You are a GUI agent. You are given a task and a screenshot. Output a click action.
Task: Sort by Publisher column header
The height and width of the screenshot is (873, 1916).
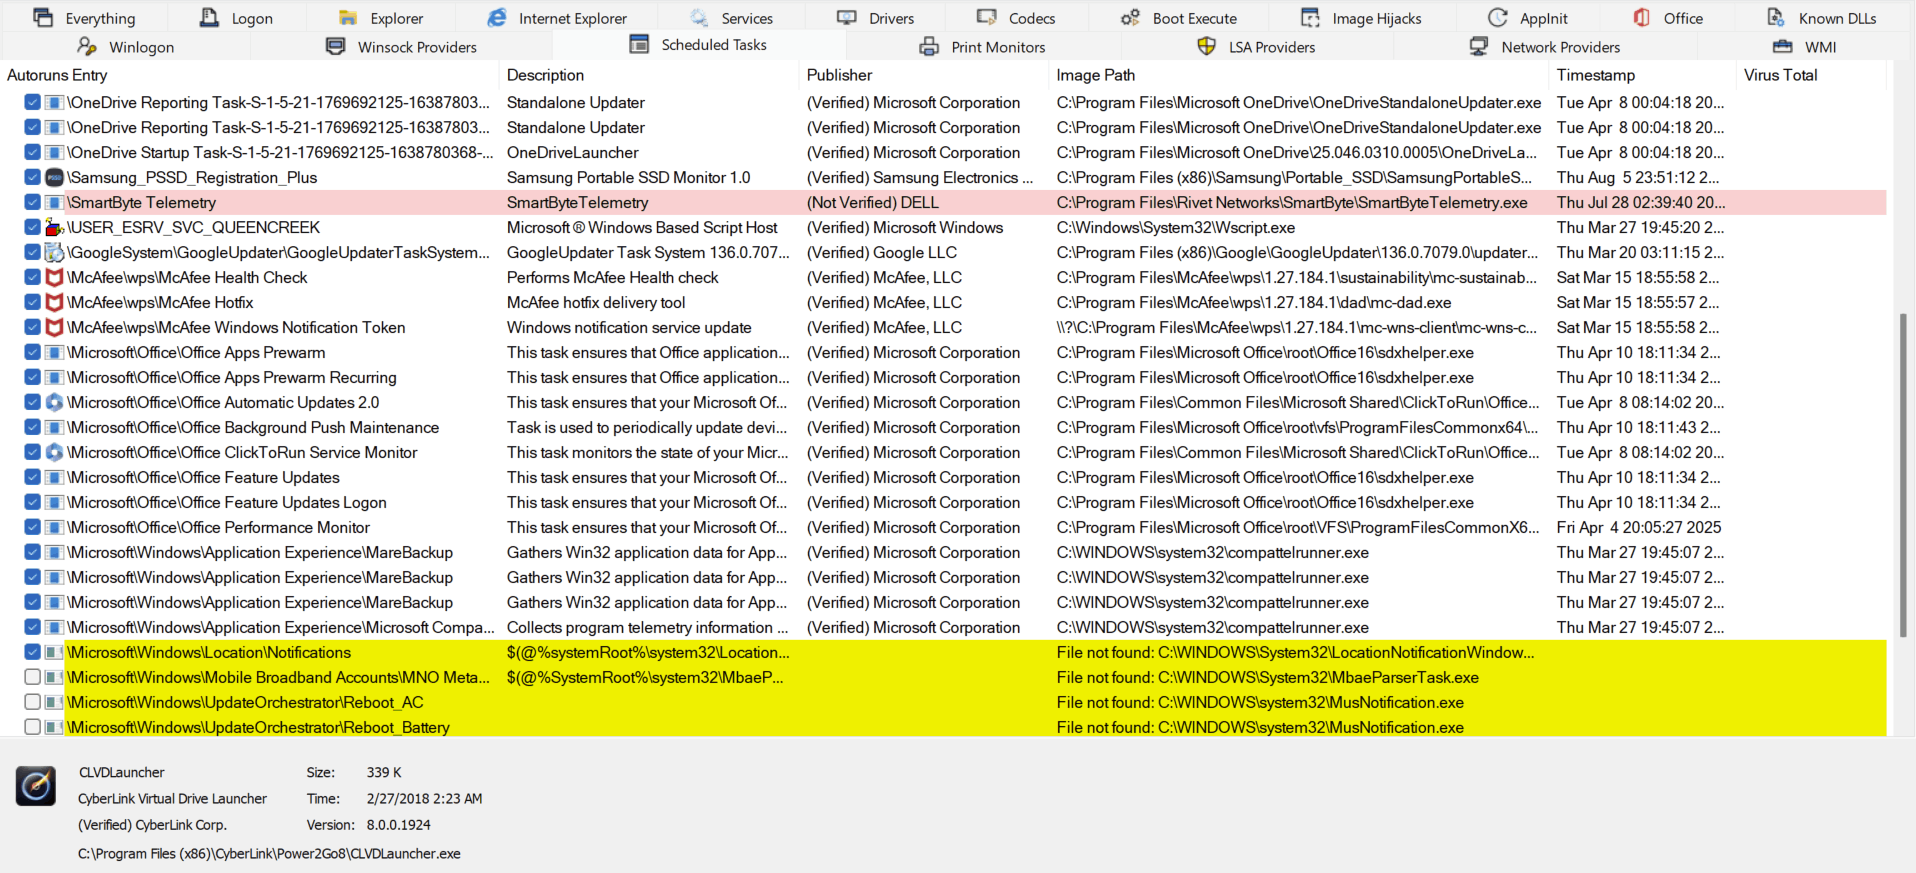click(924, 75)
